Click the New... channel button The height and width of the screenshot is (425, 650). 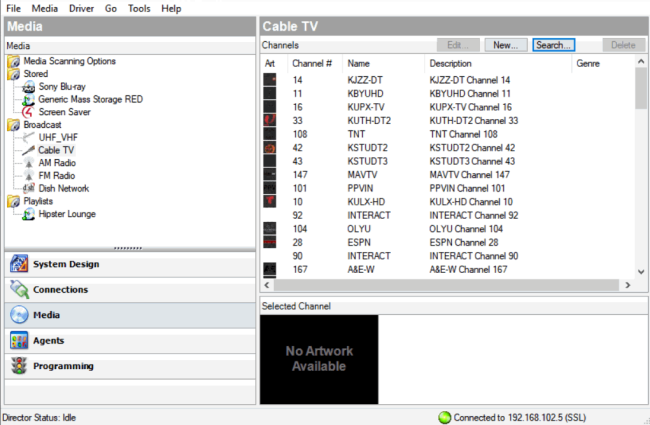[506, 45]
